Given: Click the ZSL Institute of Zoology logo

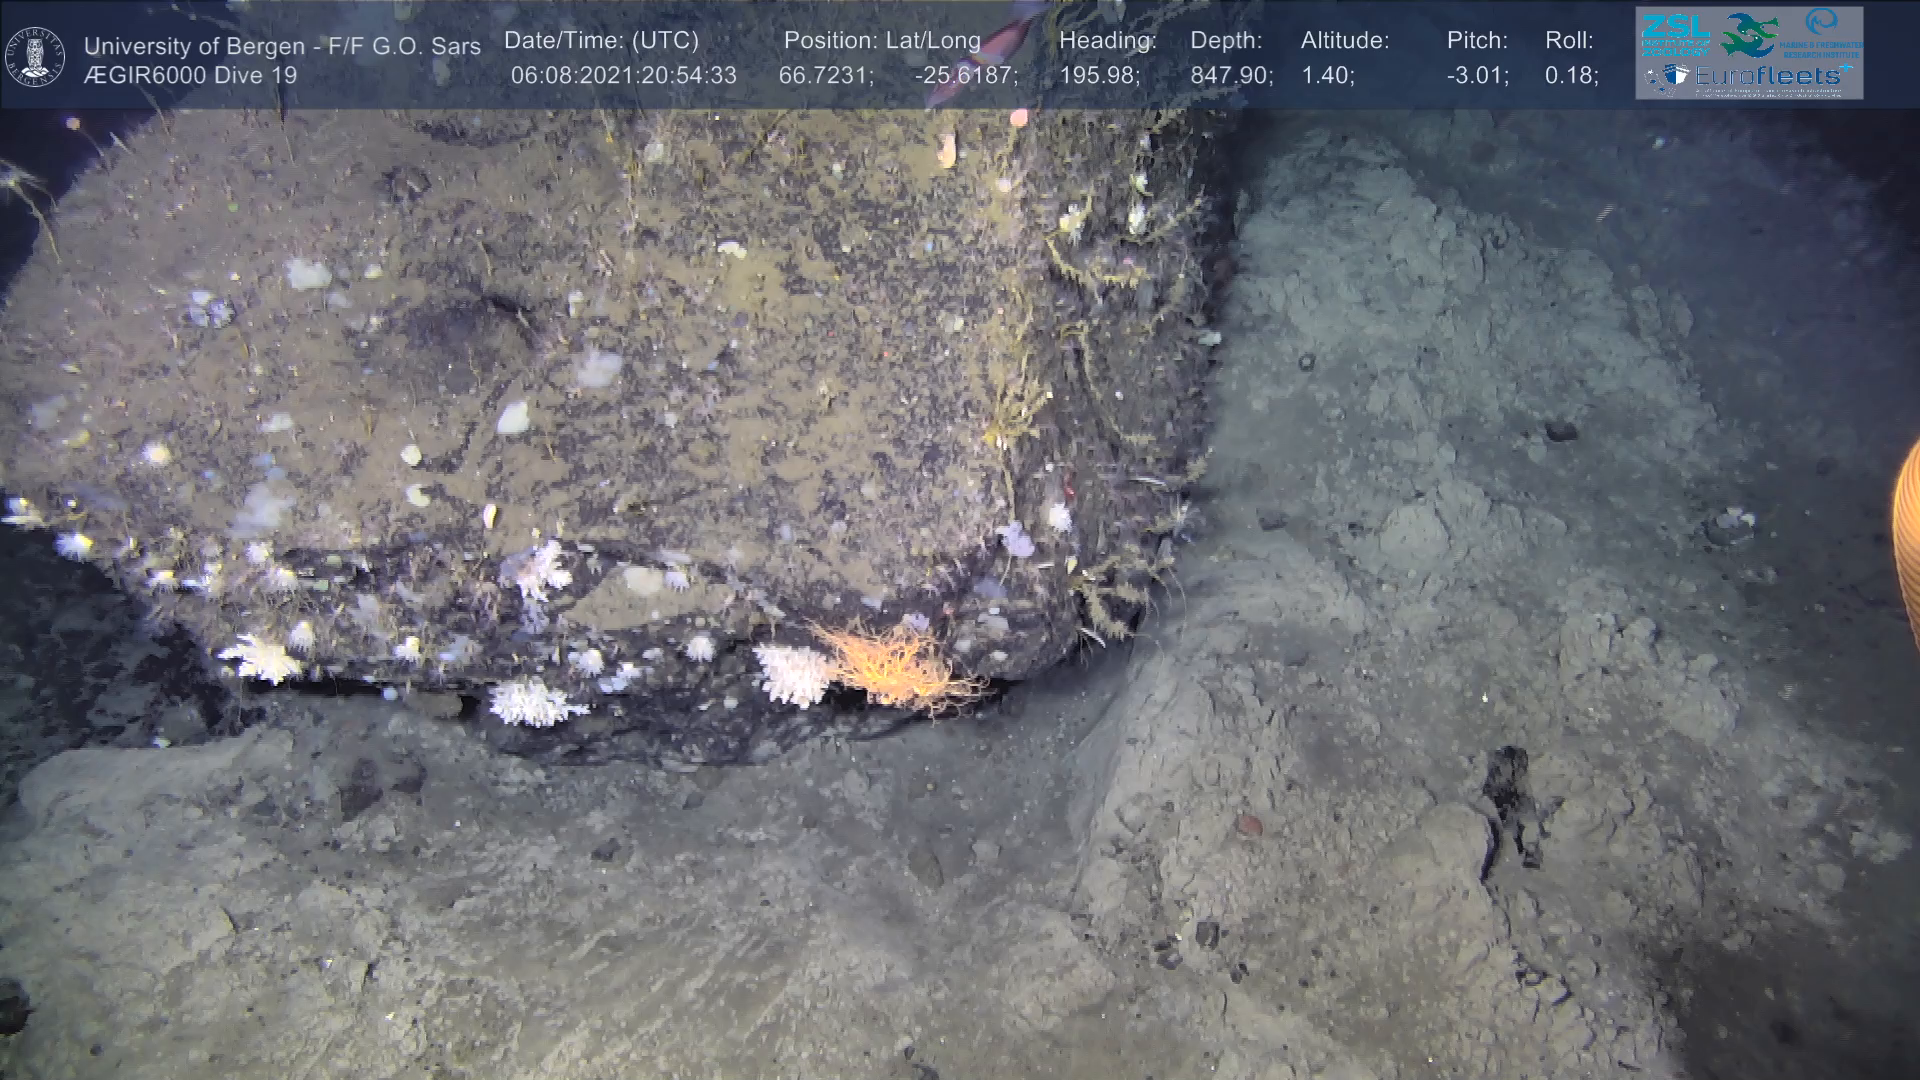Looking at the screenshot, I should tap(1675, 35).
